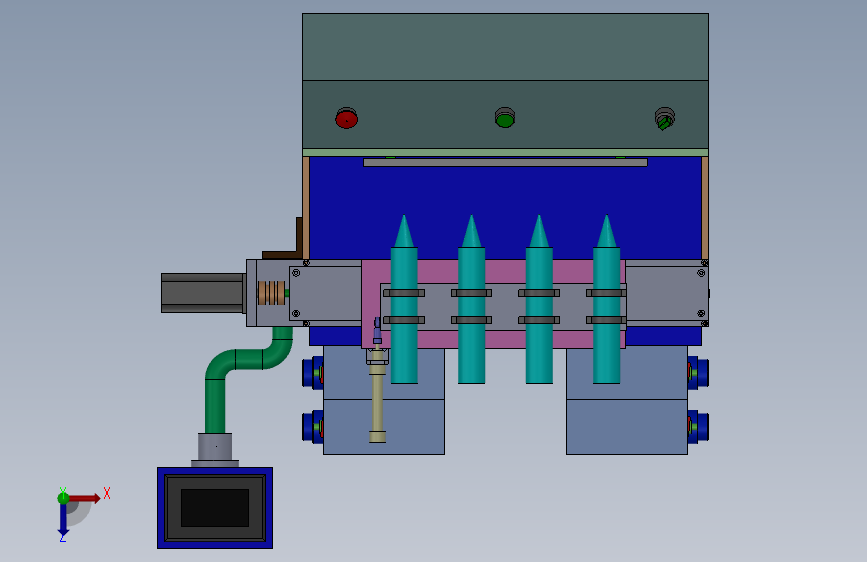Select the top dark green cover panel
867x562 pixels.
pos(505,47)
